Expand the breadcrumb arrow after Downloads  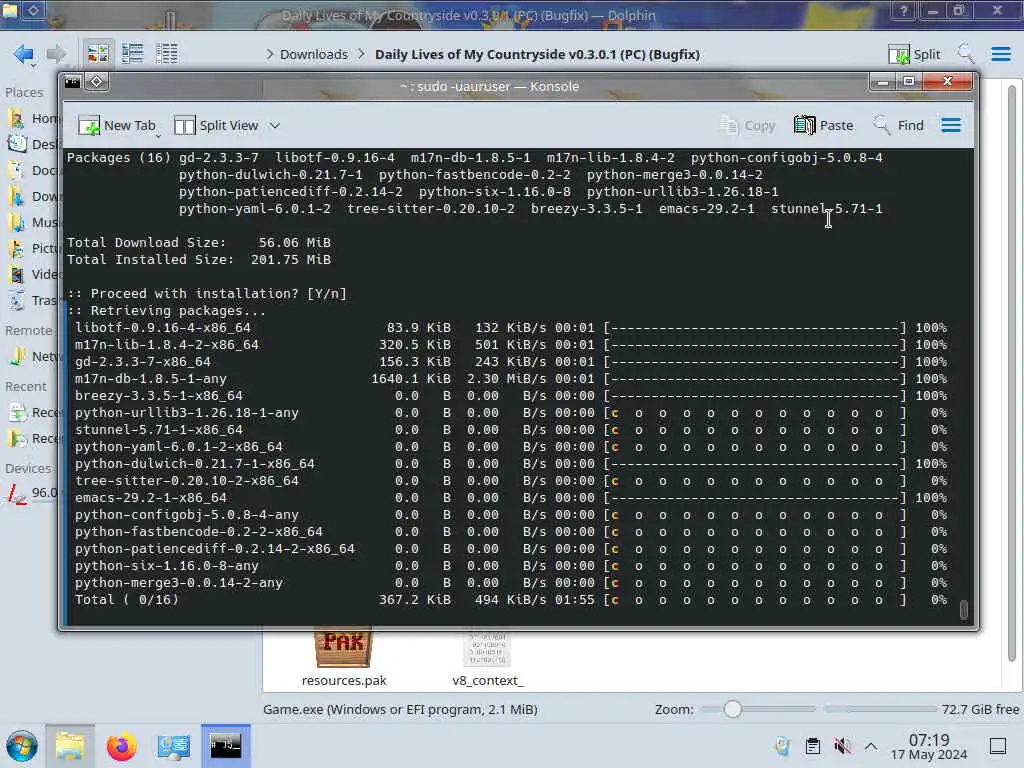pos(361,54)
